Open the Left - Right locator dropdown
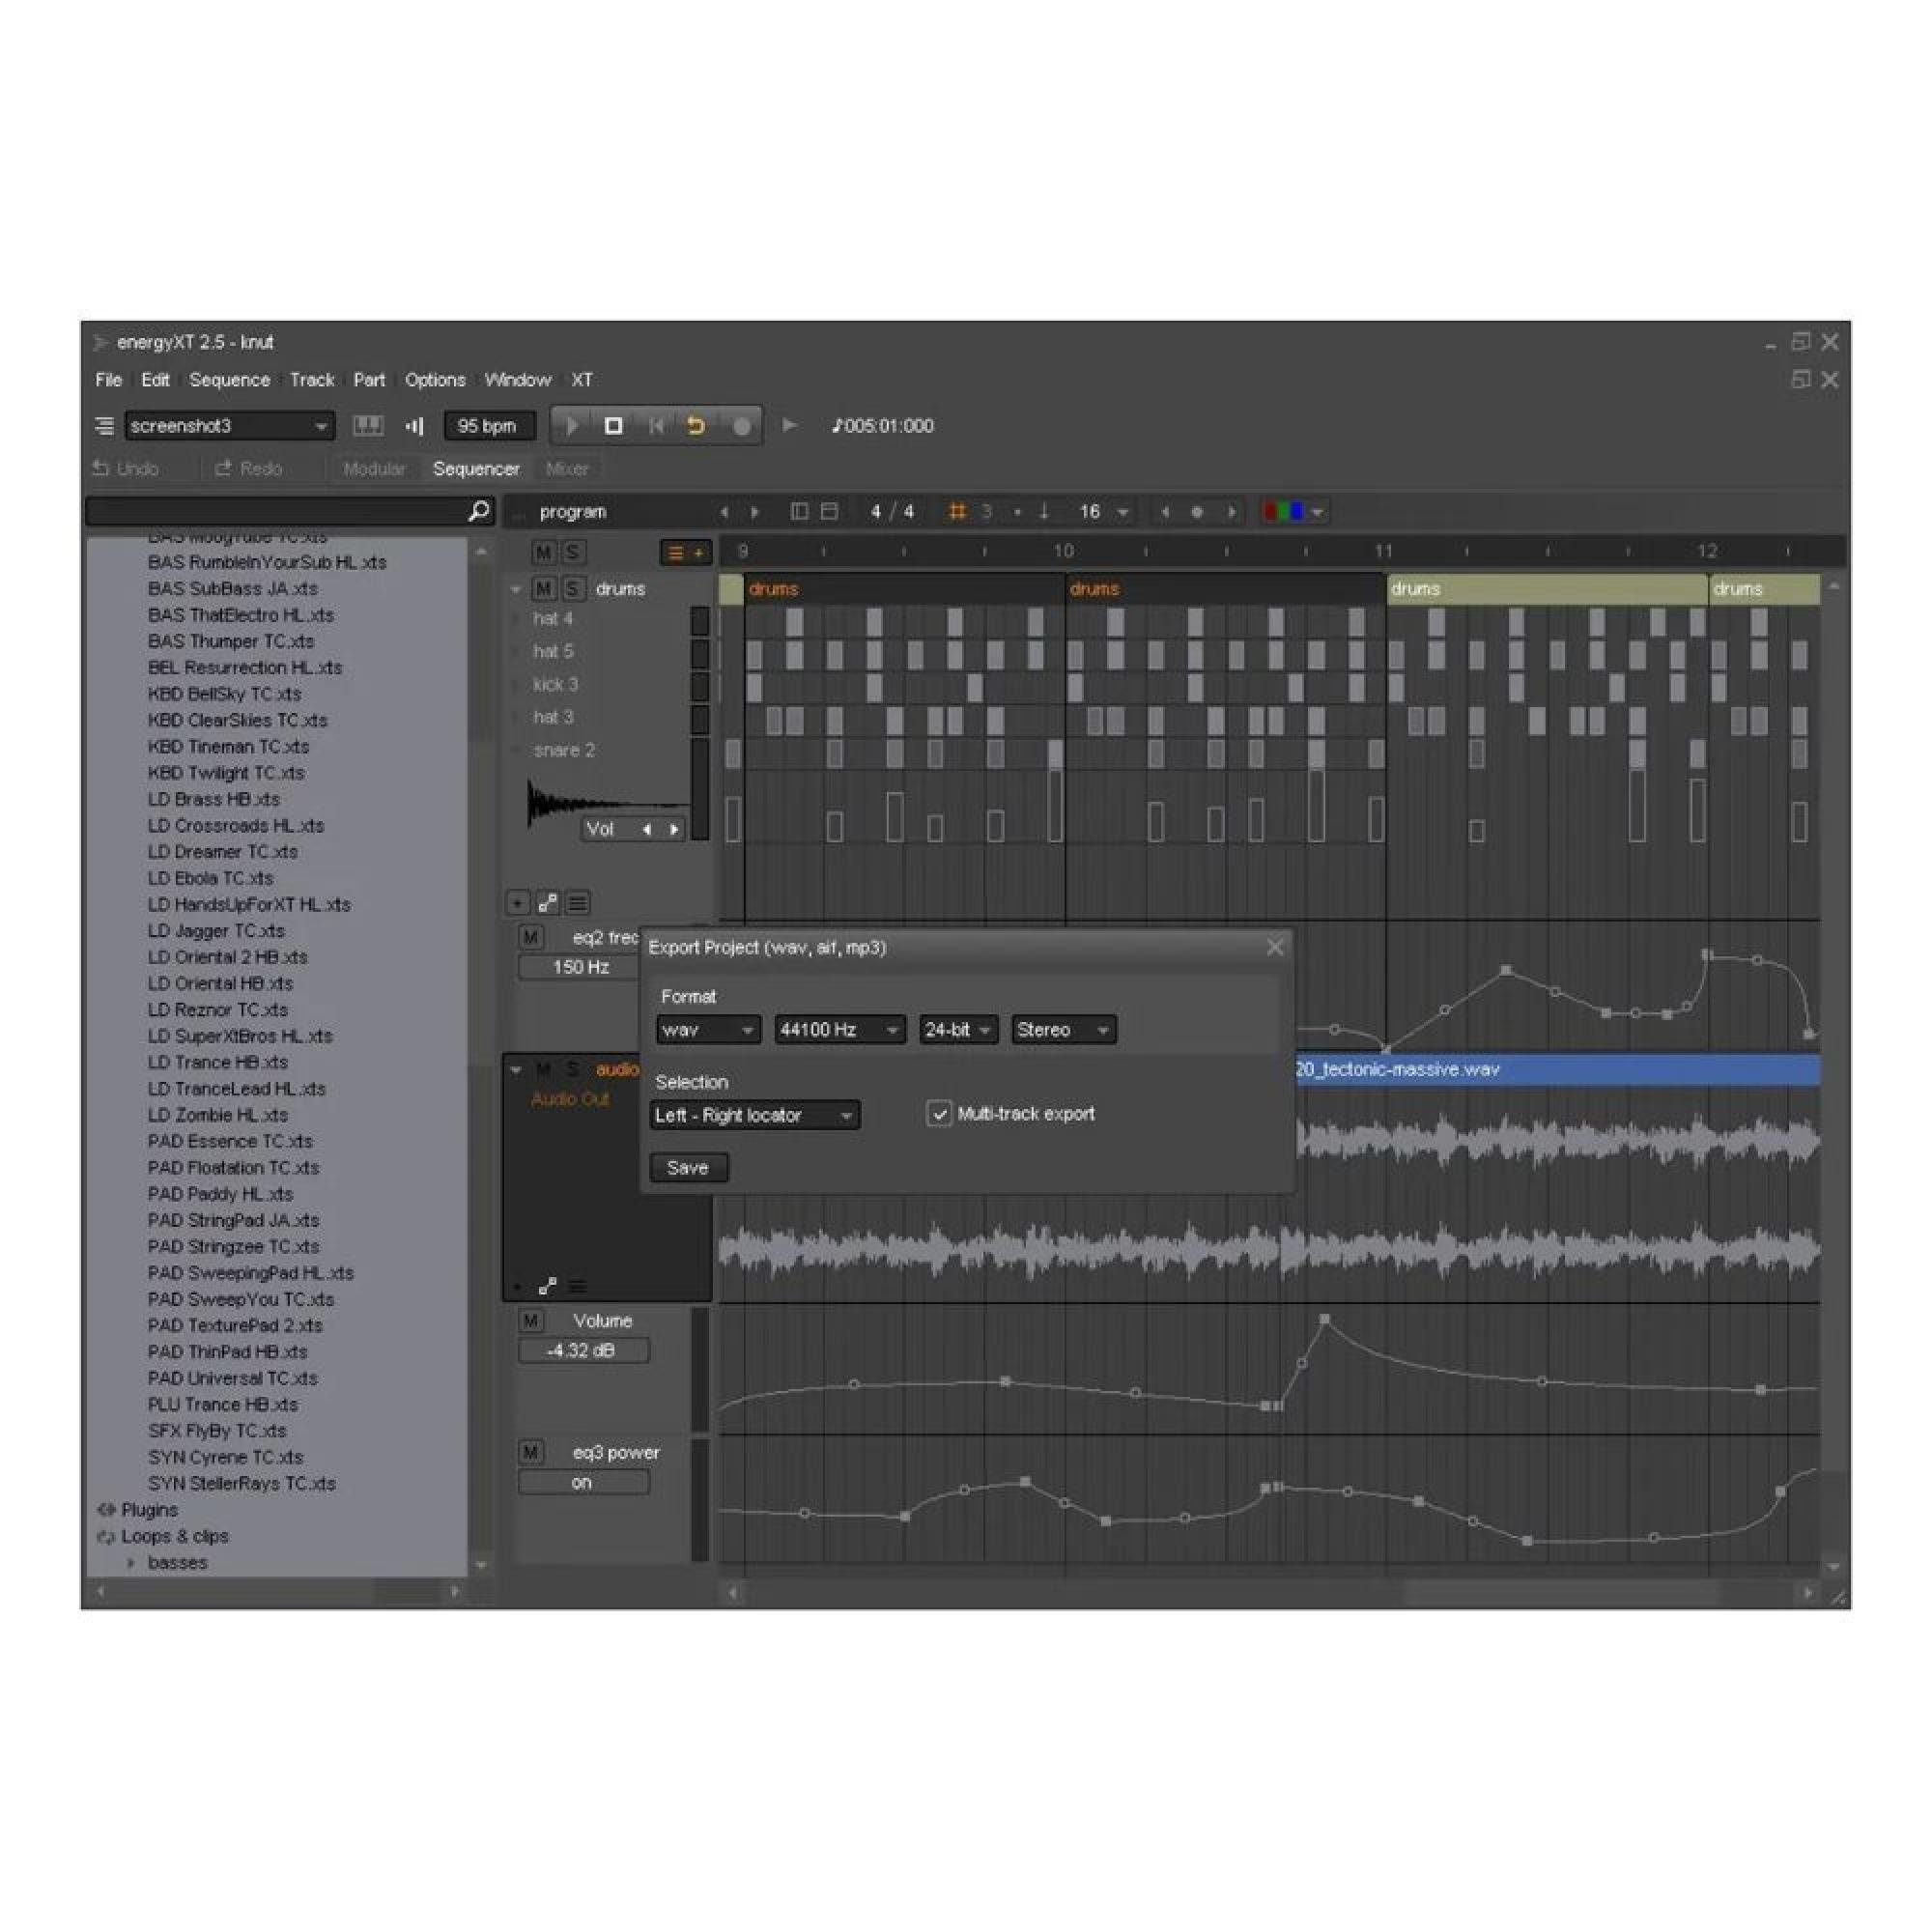Image resolution: width=1932 pixels, height=1932 pixels. point(754,1115)
